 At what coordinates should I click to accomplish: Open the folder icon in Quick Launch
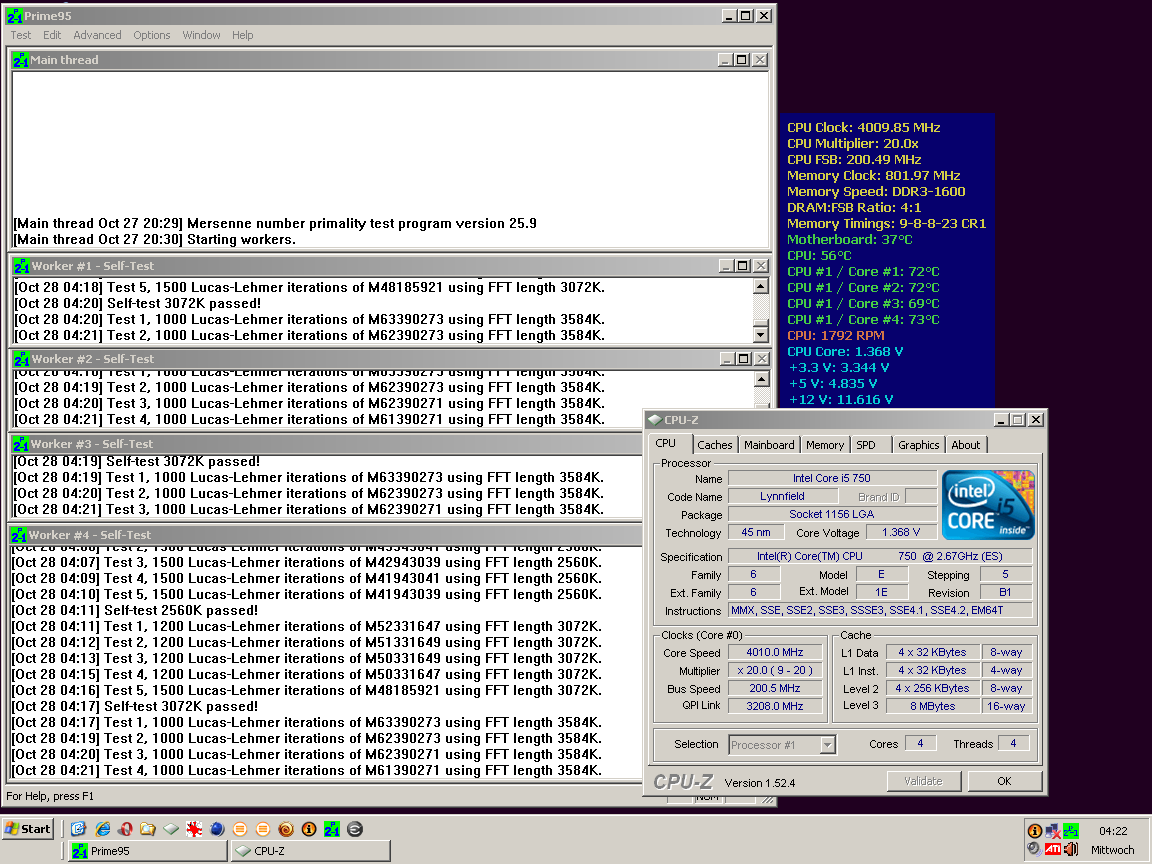(148, 829)
